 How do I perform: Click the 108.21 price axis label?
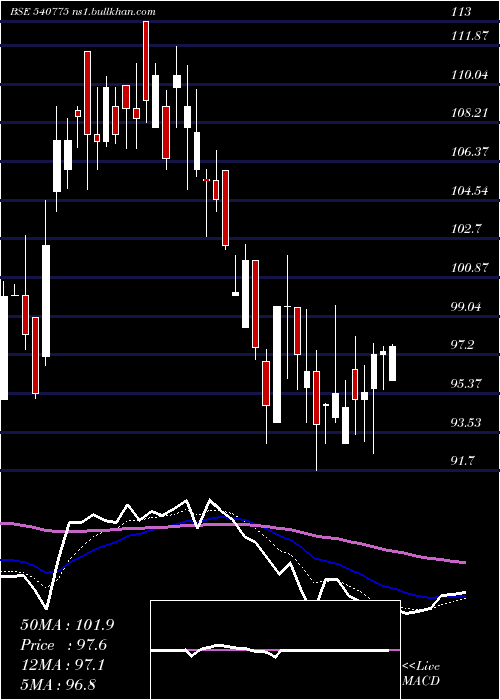469,113
